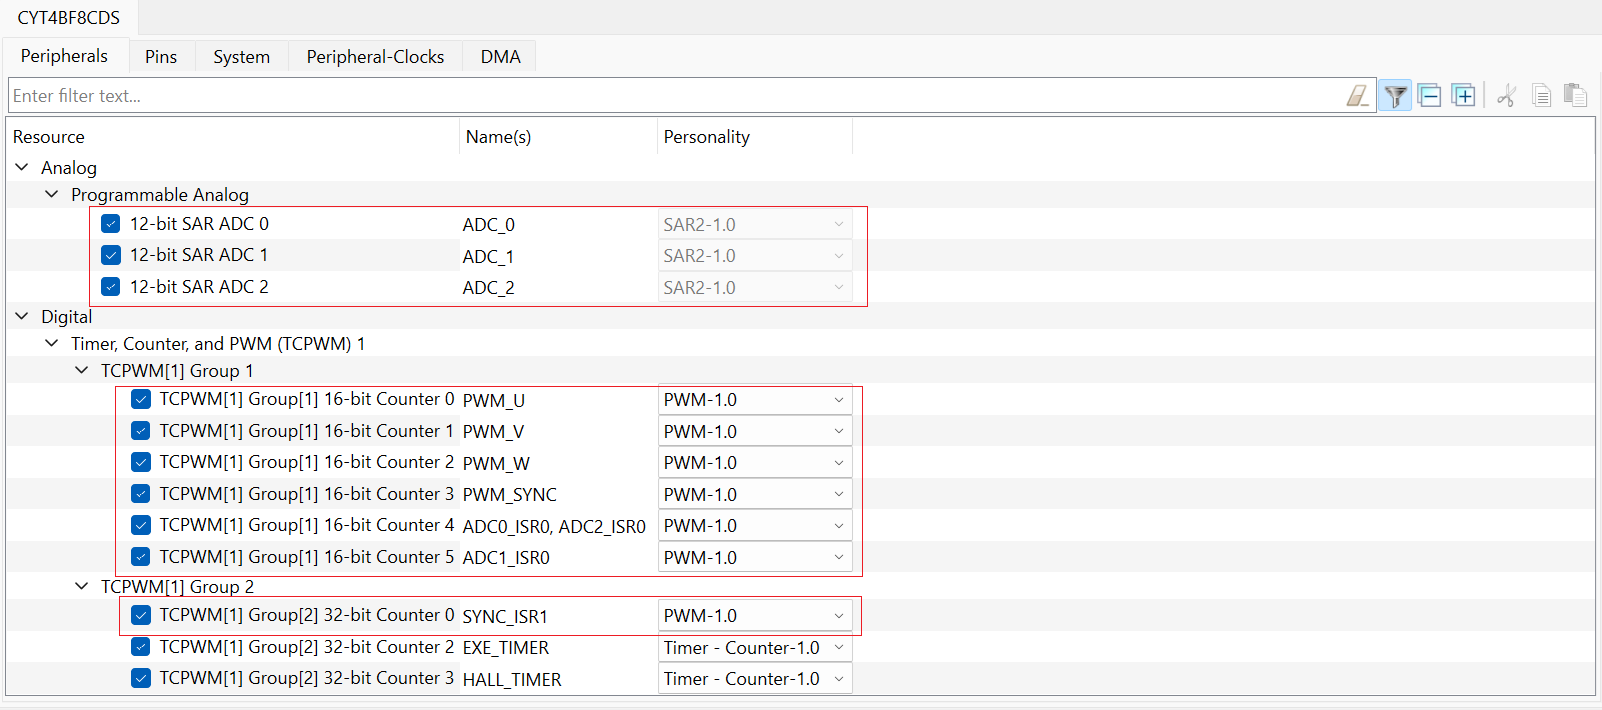
Task: Disable the 32-bit Counter 3 HALL_TIMER checkbox
Action: pyautogui.click(x=141, y=678)
